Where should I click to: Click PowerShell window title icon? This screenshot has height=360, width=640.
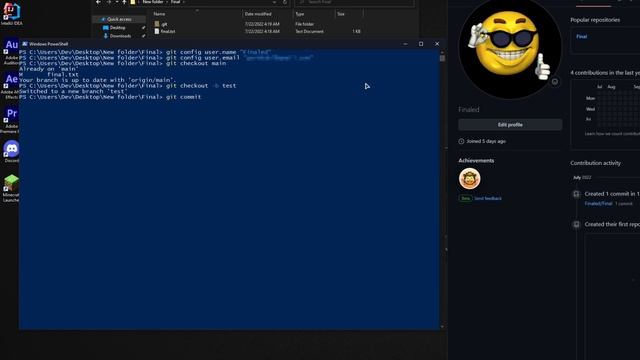pos(25,44)
